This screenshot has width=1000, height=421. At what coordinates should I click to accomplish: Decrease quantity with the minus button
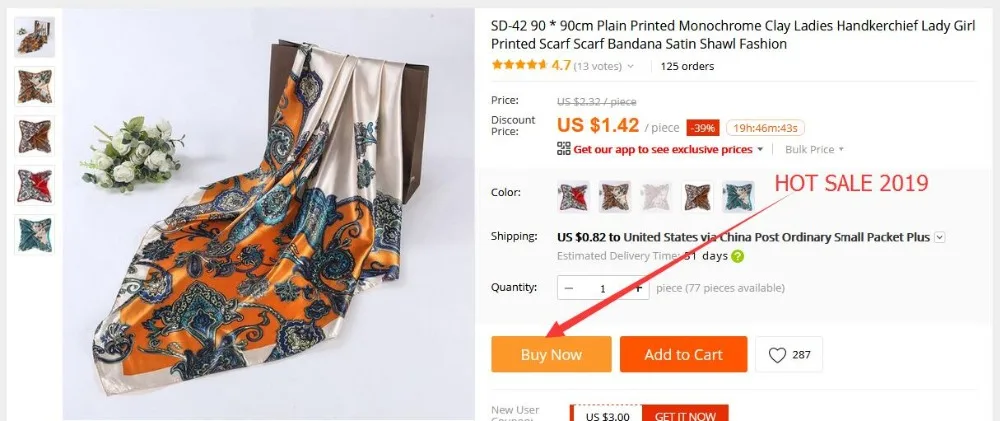click(569, 288)
